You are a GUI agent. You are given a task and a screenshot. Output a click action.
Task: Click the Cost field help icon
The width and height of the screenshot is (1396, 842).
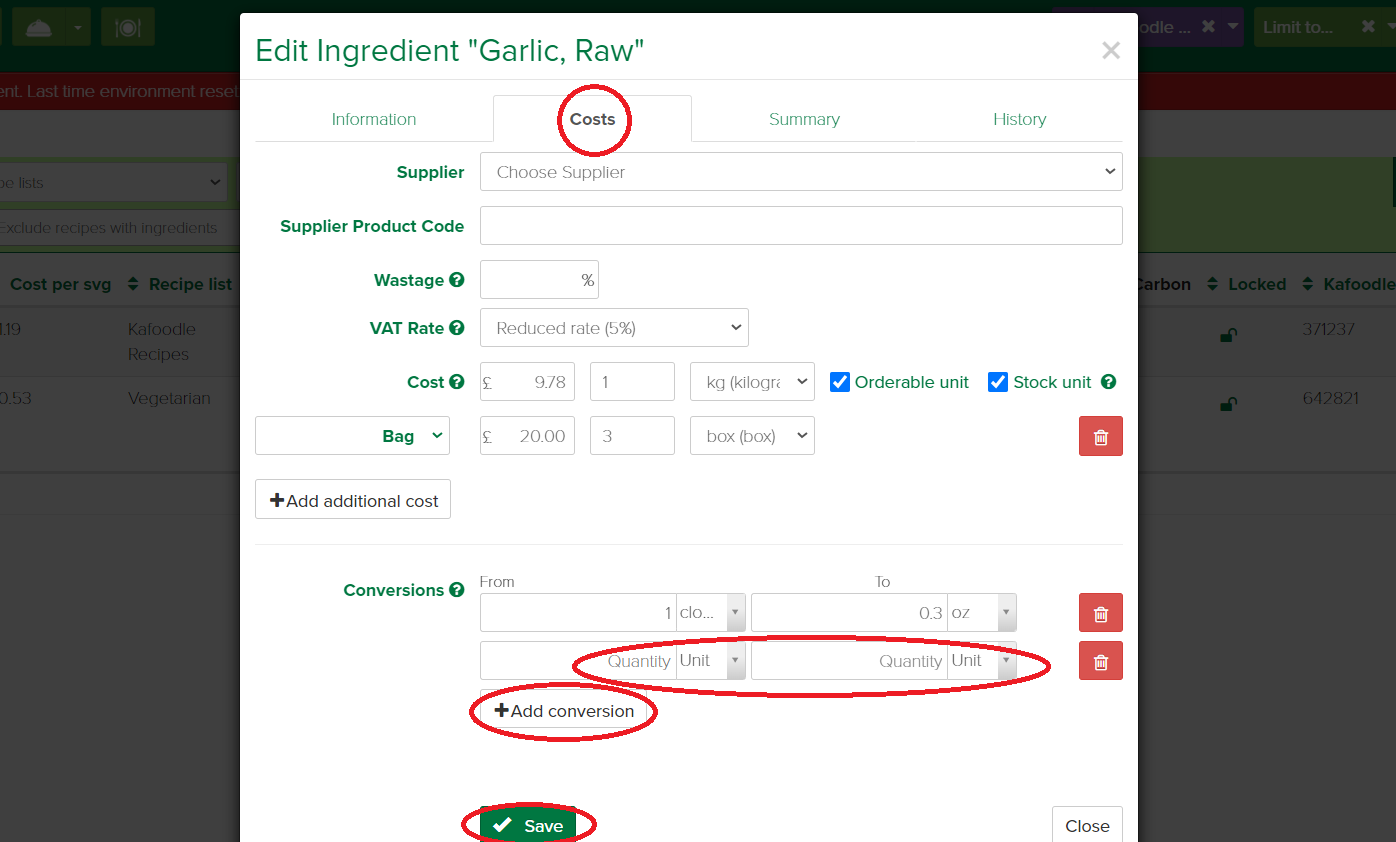tap(457, 381)
